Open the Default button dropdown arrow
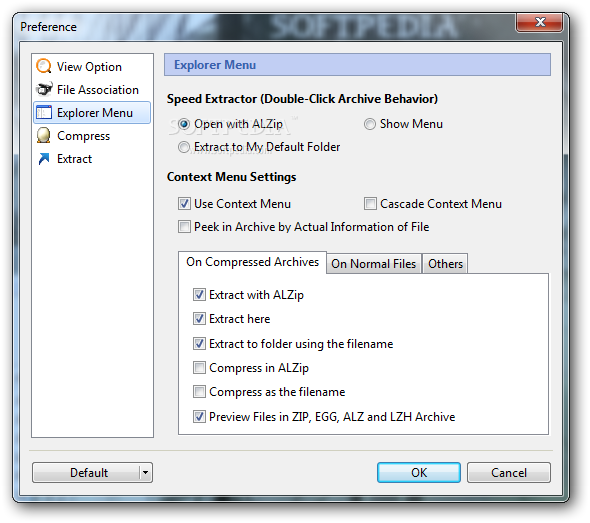The width and height of the screenshot is (590, 523). (146, 473)
